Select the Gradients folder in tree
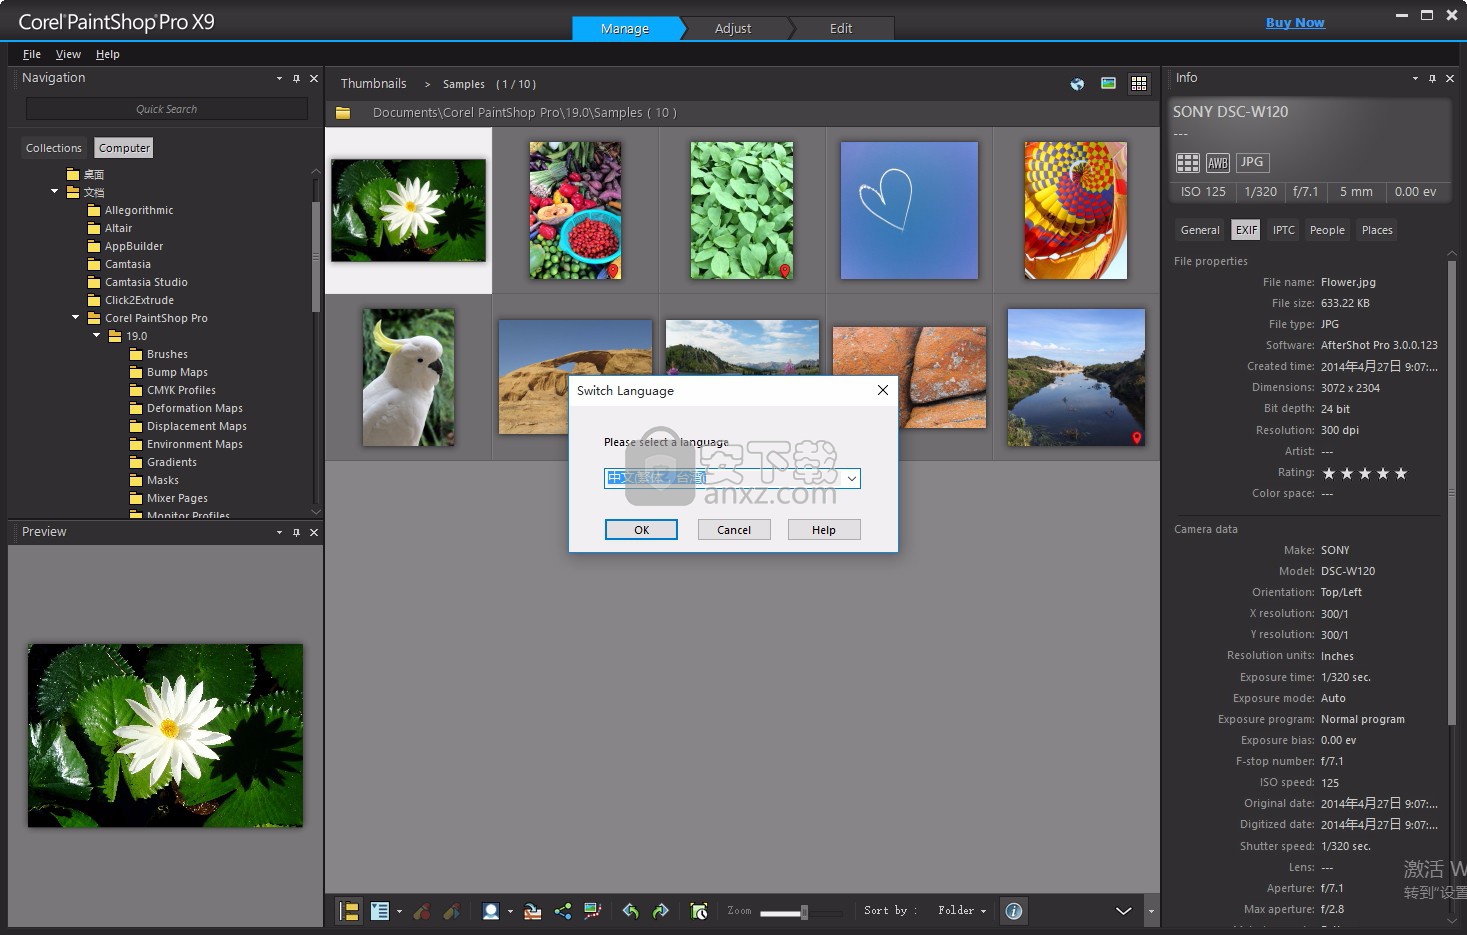The image size is (1467, 935). tap(172, 462)
